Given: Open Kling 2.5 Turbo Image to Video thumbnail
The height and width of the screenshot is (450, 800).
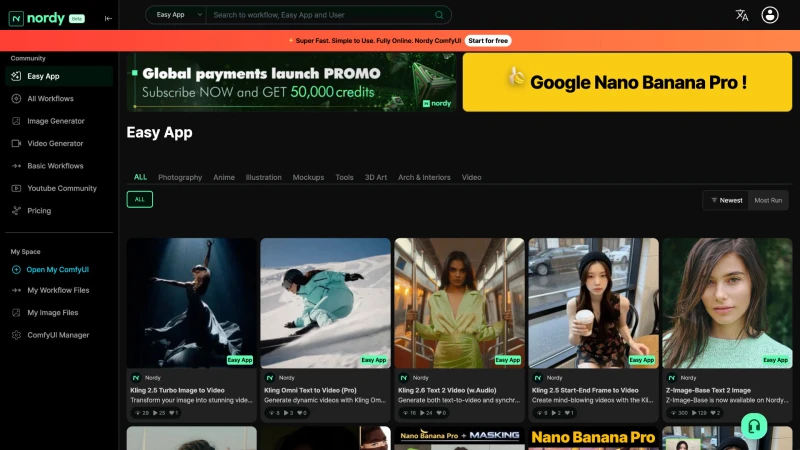Looking at the screenshot, I should 191,302.
